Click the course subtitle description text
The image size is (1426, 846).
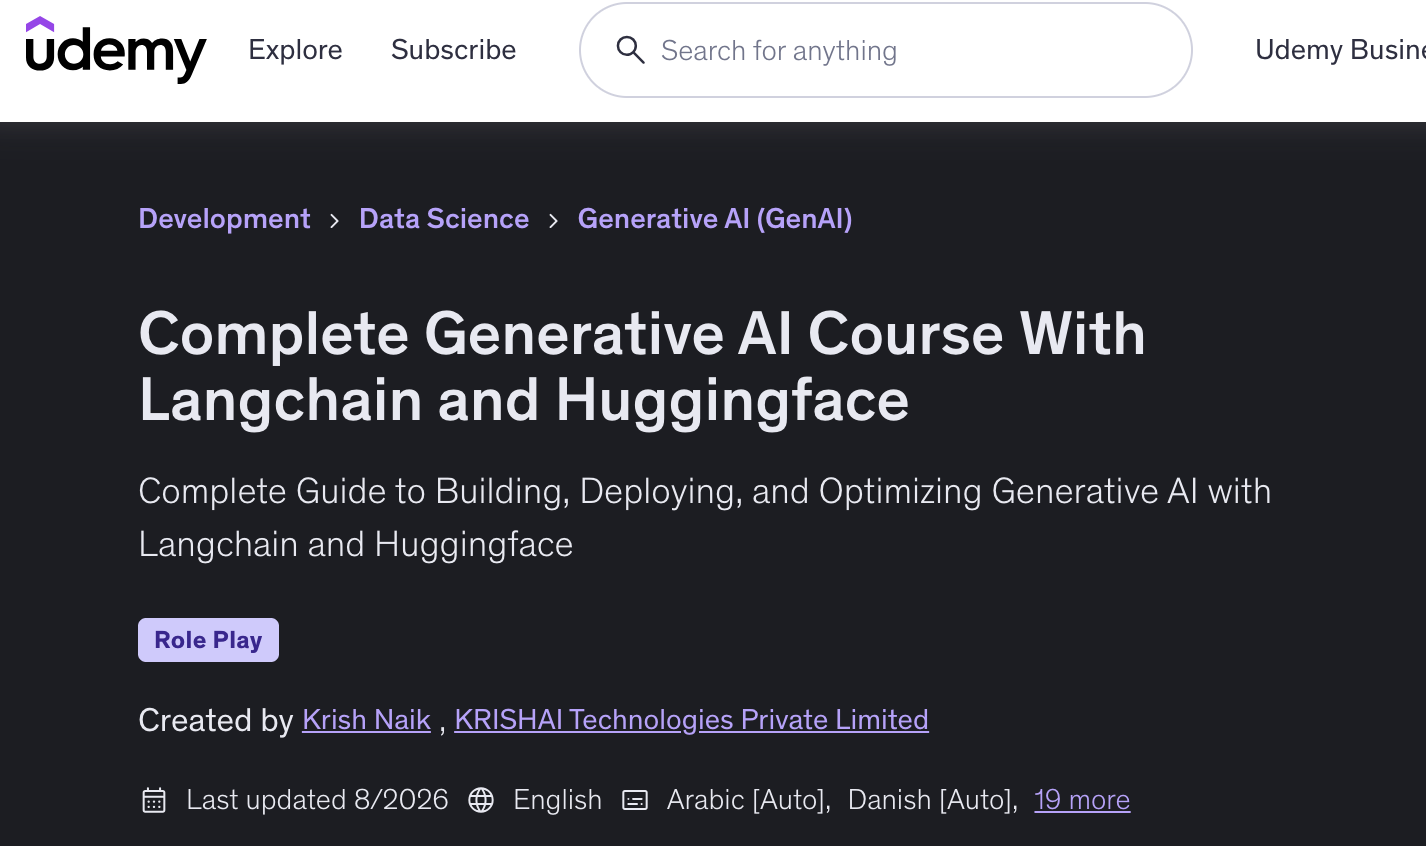(x=705, y=518)
